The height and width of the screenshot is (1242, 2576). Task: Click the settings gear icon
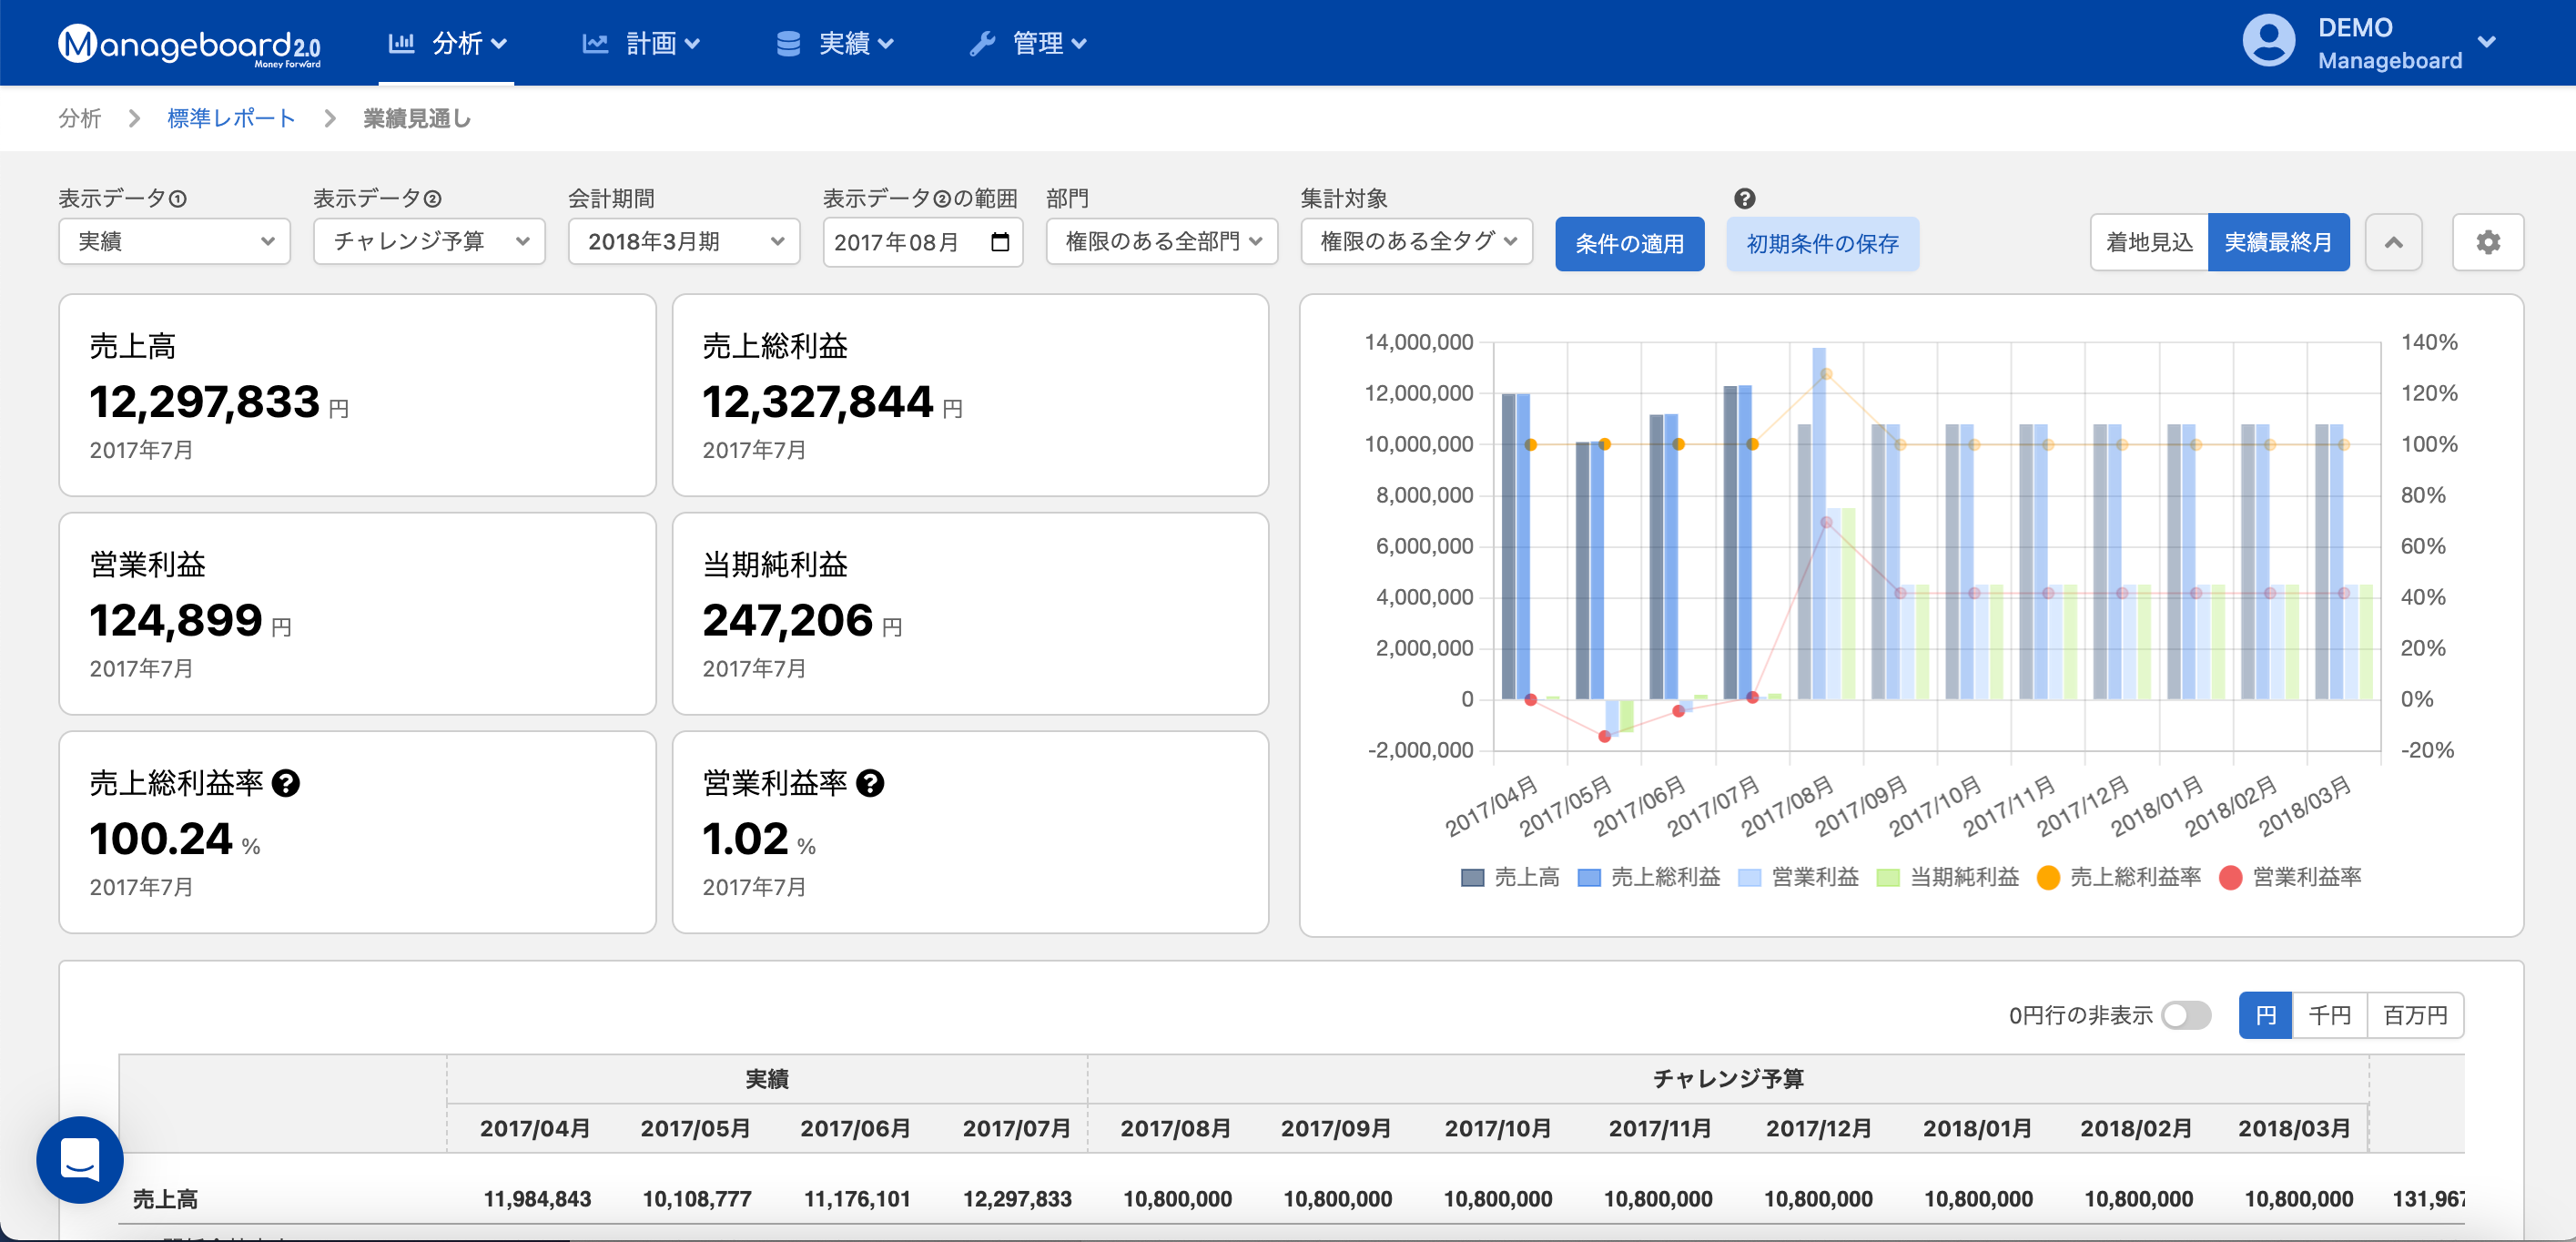2487,242
